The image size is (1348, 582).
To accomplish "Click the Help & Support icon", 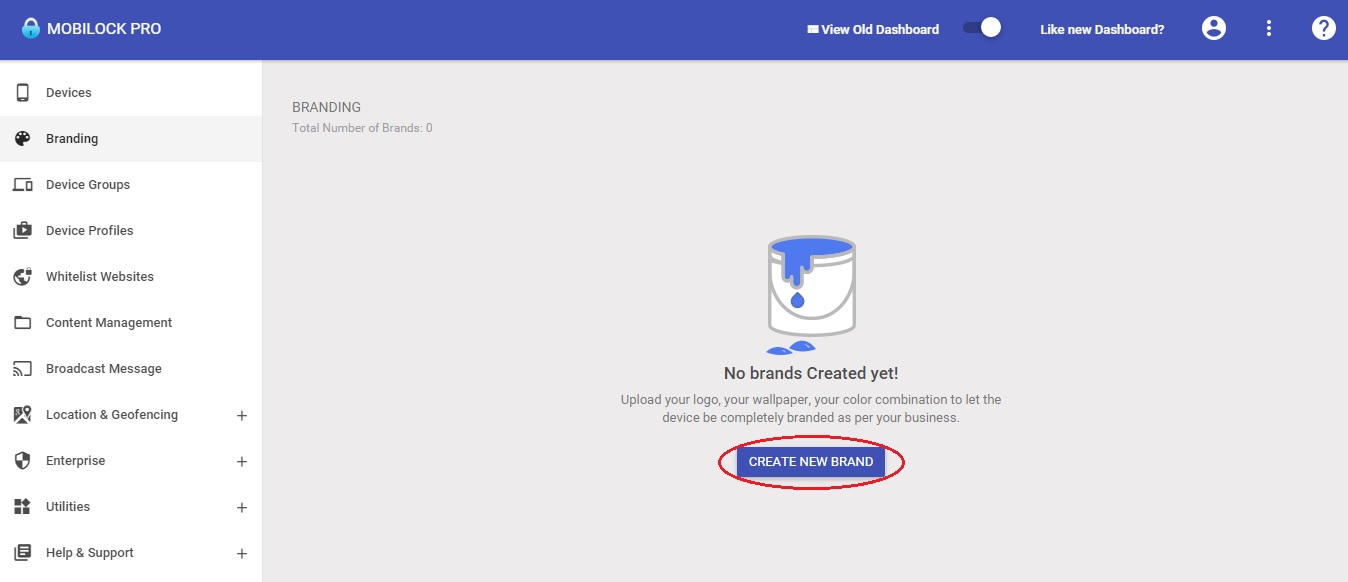I will (x=22, y=553).
